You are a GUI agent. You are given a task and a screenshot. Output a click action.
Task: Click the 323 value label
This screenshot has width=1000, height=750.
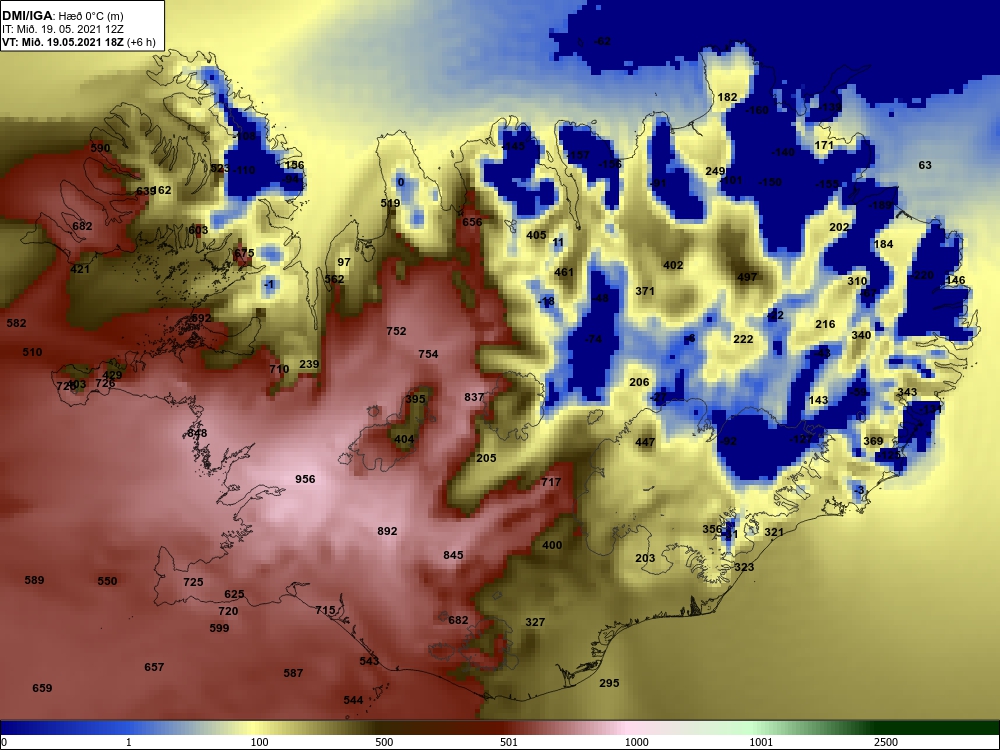pos(744,567)
